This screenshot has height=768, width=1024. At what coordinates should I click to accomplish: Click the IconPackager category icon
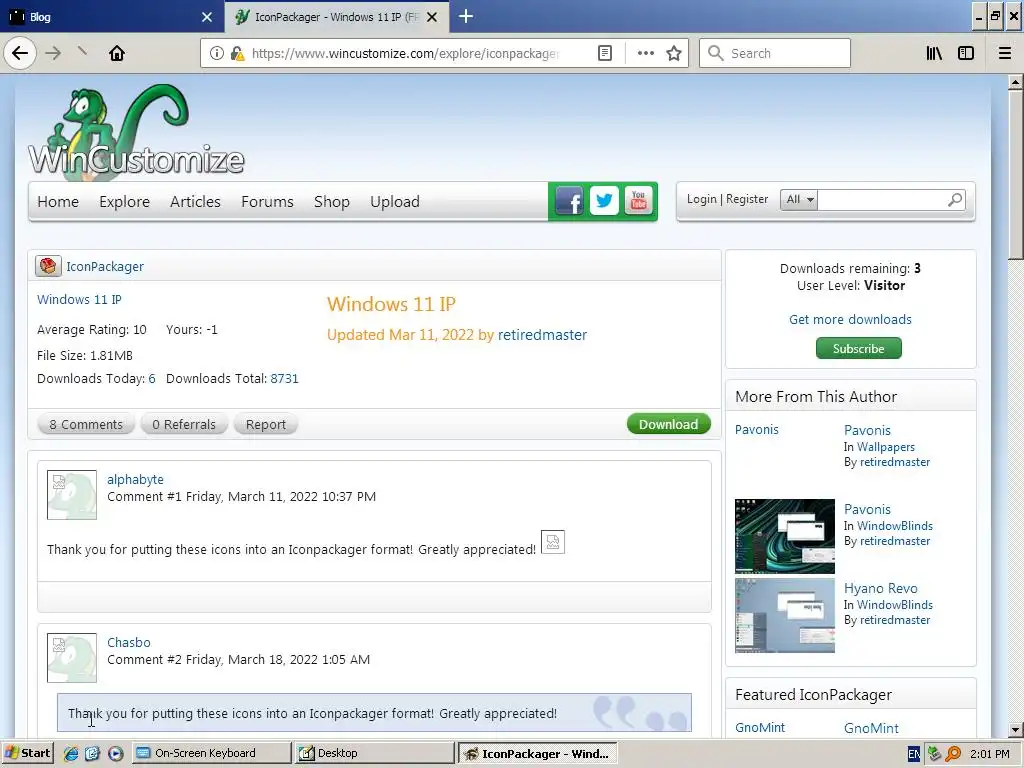click(48, 266)
